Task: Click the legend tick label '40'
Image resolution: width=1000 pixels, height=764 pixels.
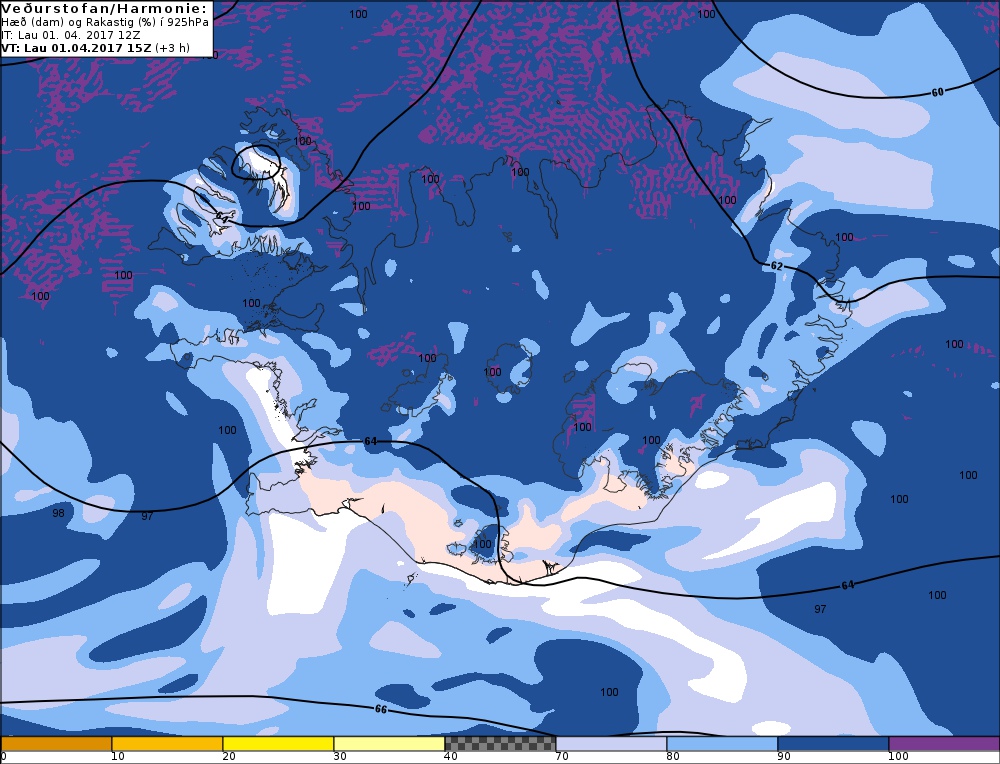Action: click(x=451, y=756)
